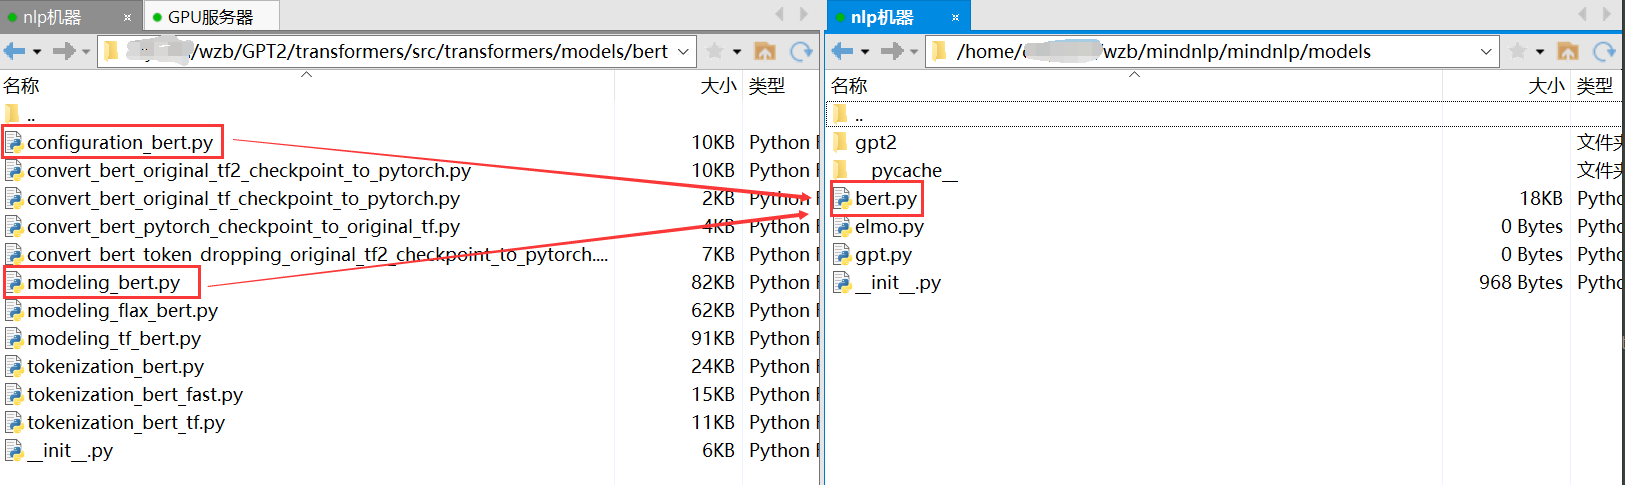Go to home folder in right pane
The height and width of the screenshot is (485, 1625).
[1568, 51]
